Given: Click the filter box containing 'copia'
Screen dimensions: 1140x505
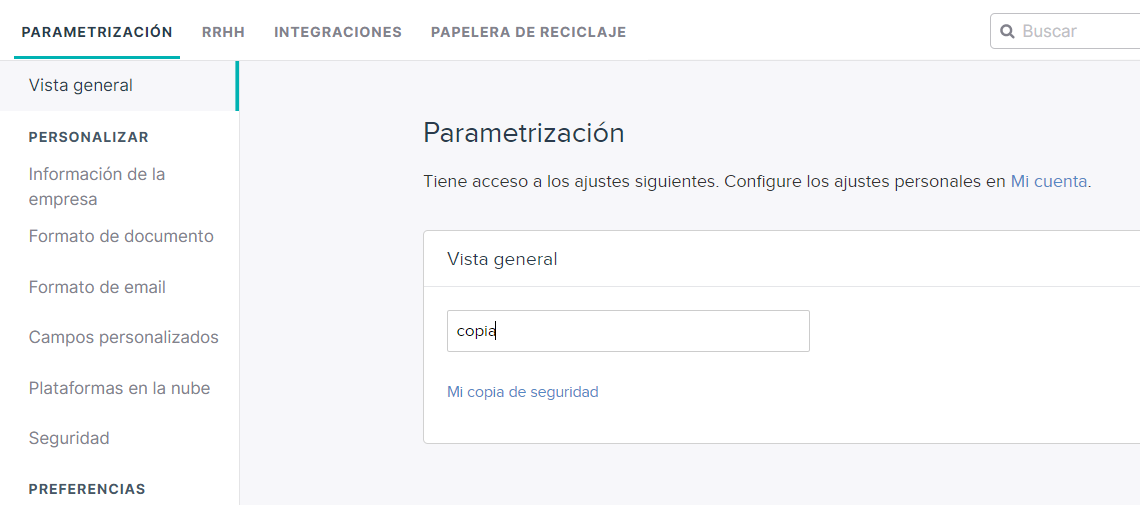Looking at the screenshot, I should point(628,331).
